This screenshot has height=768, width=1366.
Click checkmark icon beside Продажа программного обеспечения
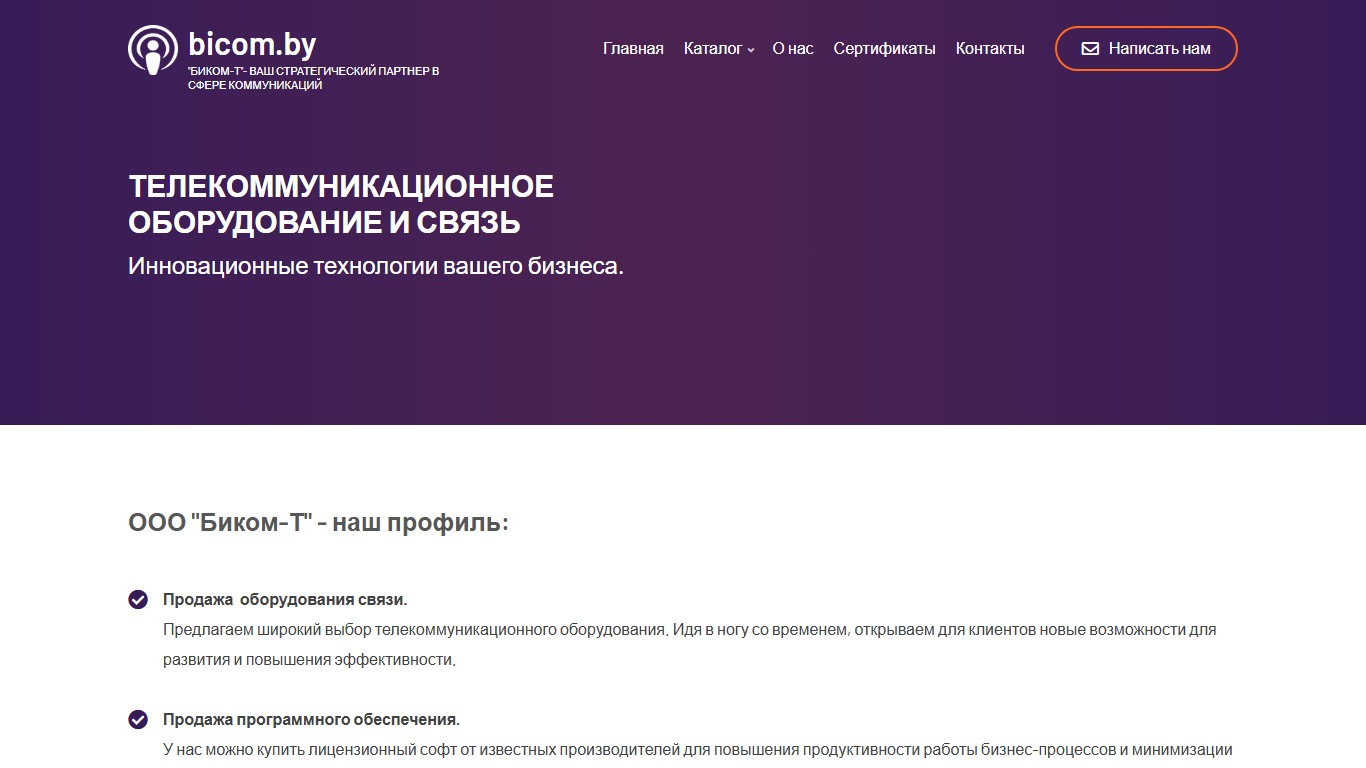point(138,719)
